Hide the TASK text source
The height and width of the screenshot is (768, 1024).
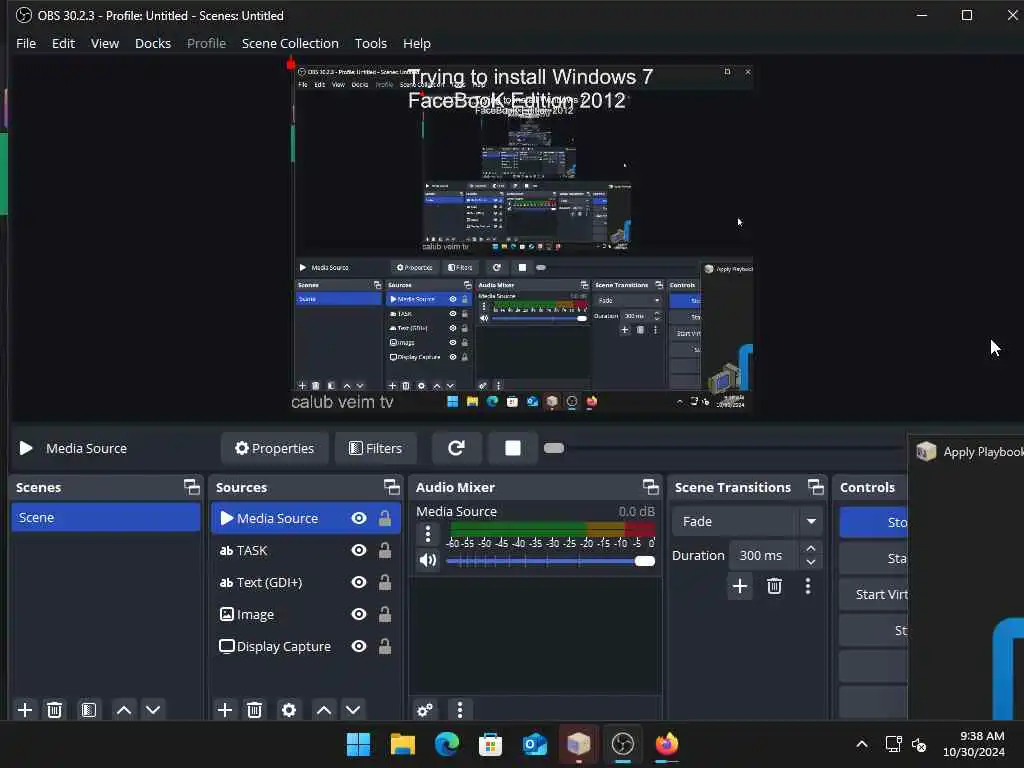pyautogui.click(x=359, y=550)
